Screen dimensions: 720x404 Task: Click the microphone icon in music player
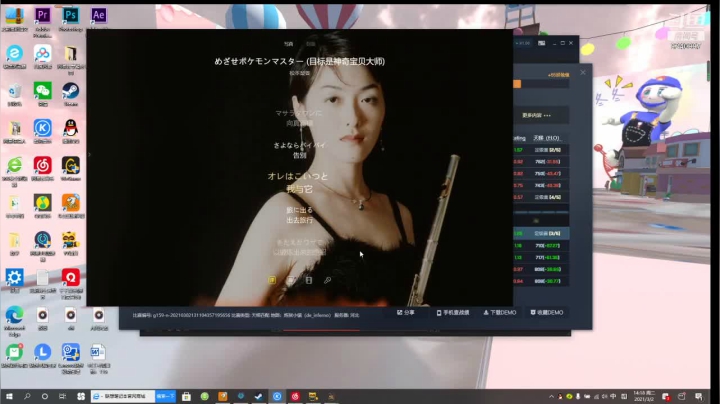pyautogui.click(x=327, y=280)
